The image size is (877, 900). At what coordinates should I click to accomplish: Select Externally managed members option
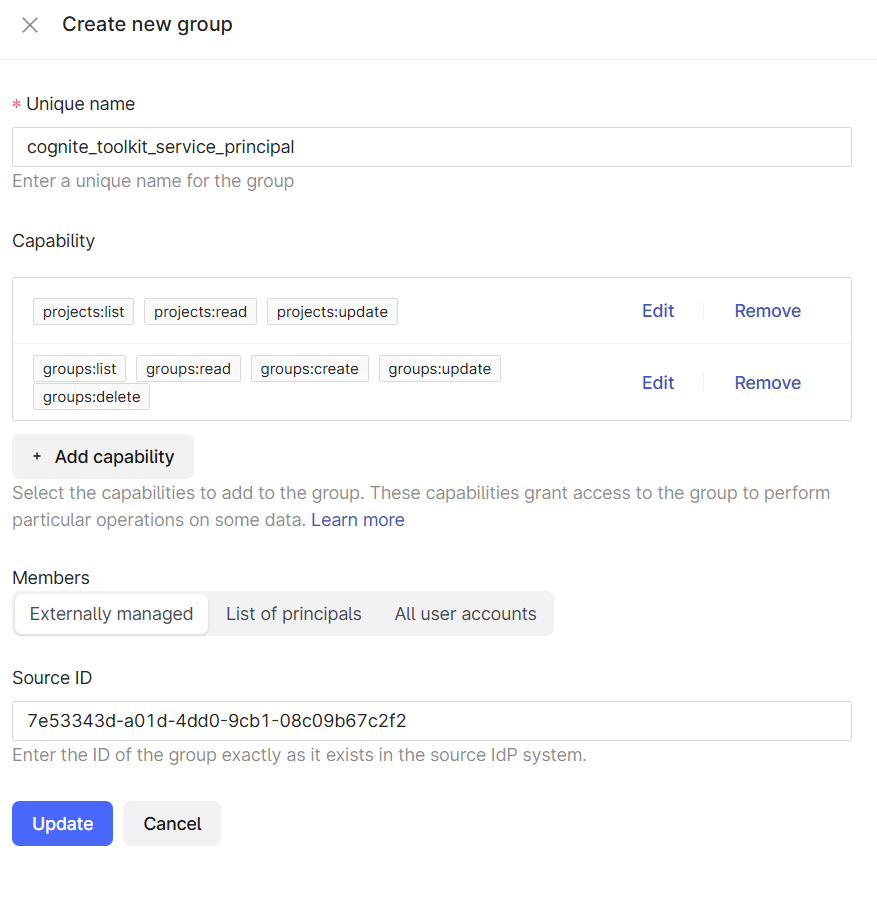click(111, 614)
